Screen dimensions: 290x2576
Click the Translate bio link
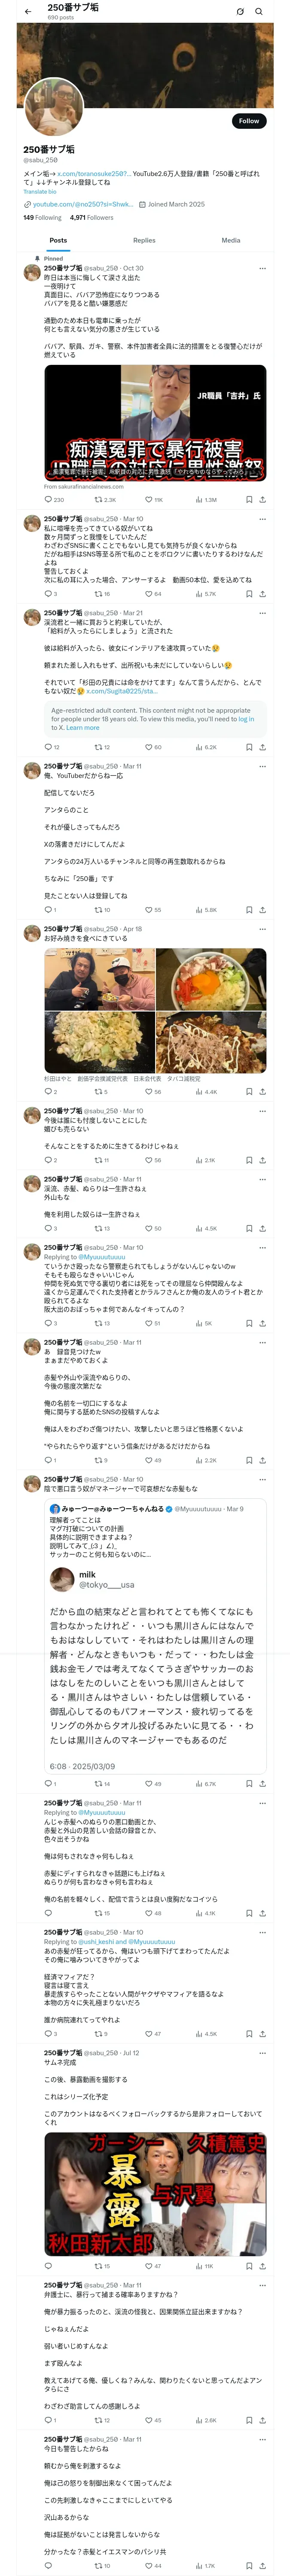tap(39, 191)
